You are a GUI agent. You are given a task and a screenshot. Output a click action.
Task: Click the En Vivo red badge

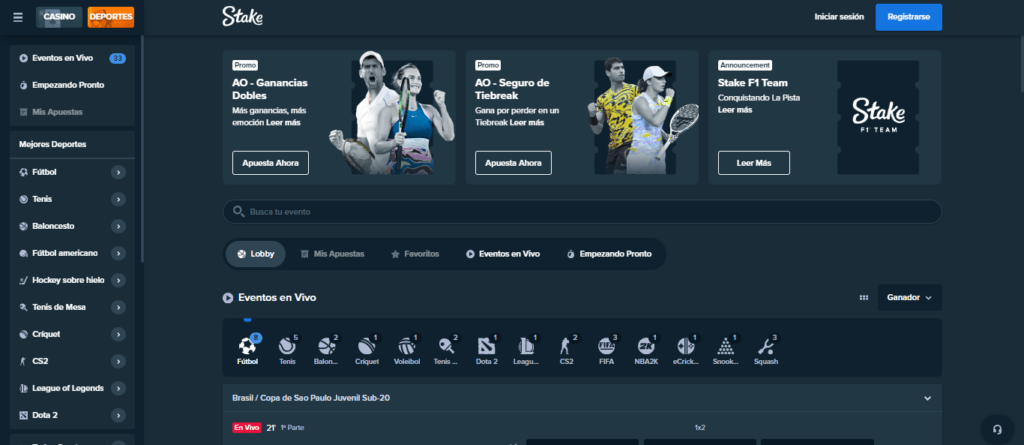point(247,427)
